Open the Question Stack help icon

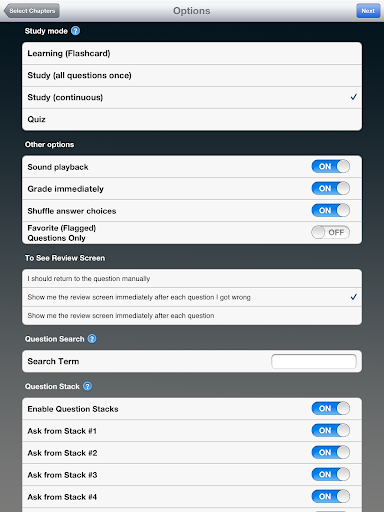click(87, 386)
